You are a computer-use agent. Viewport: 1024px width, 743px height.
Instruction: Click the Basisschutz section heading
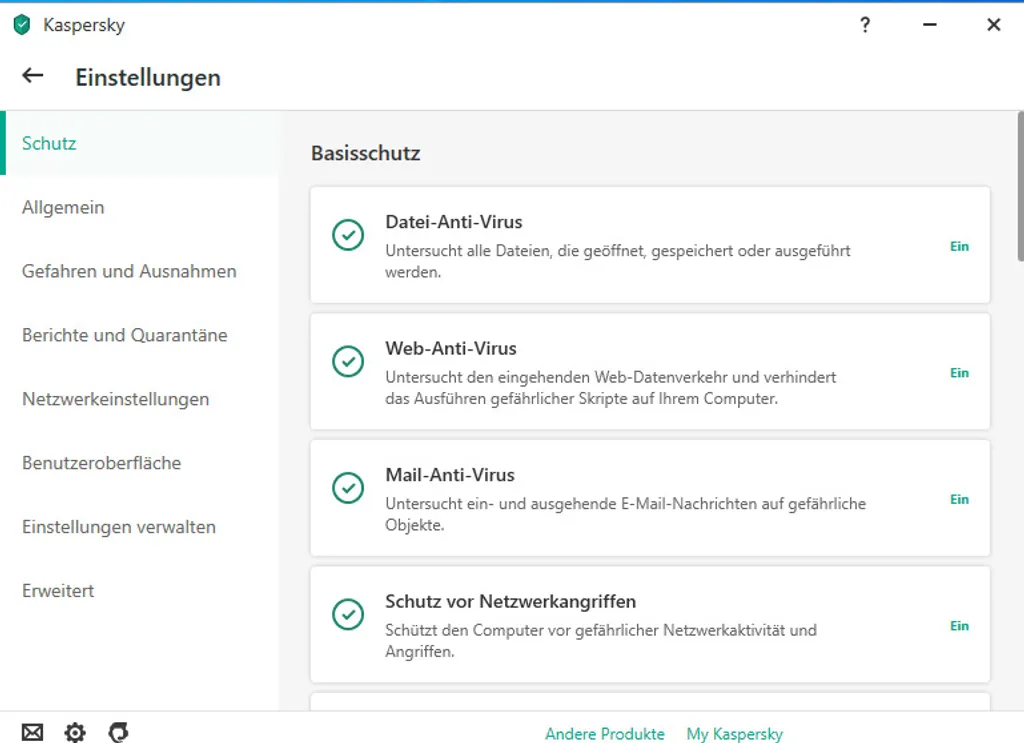[366, 153]
